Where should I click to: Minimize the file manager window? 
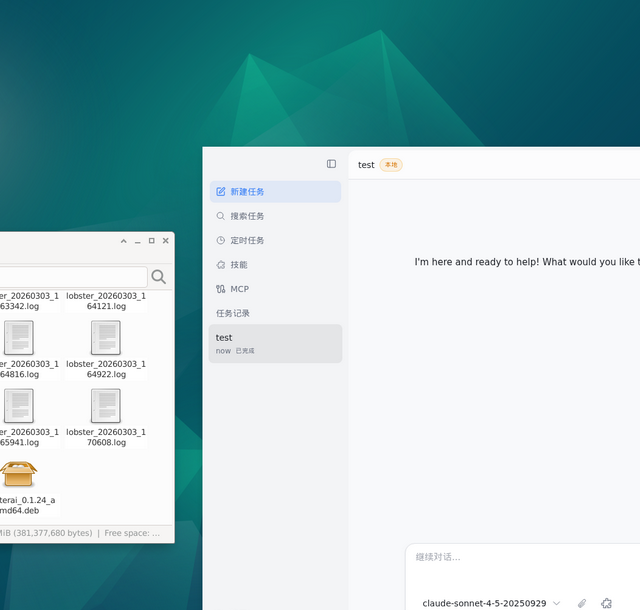pos(138,241)
